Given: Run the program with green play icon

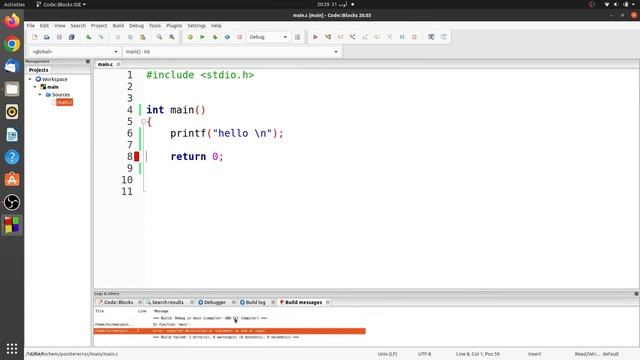Looking at the screenshot, I should tap(202, 37).
